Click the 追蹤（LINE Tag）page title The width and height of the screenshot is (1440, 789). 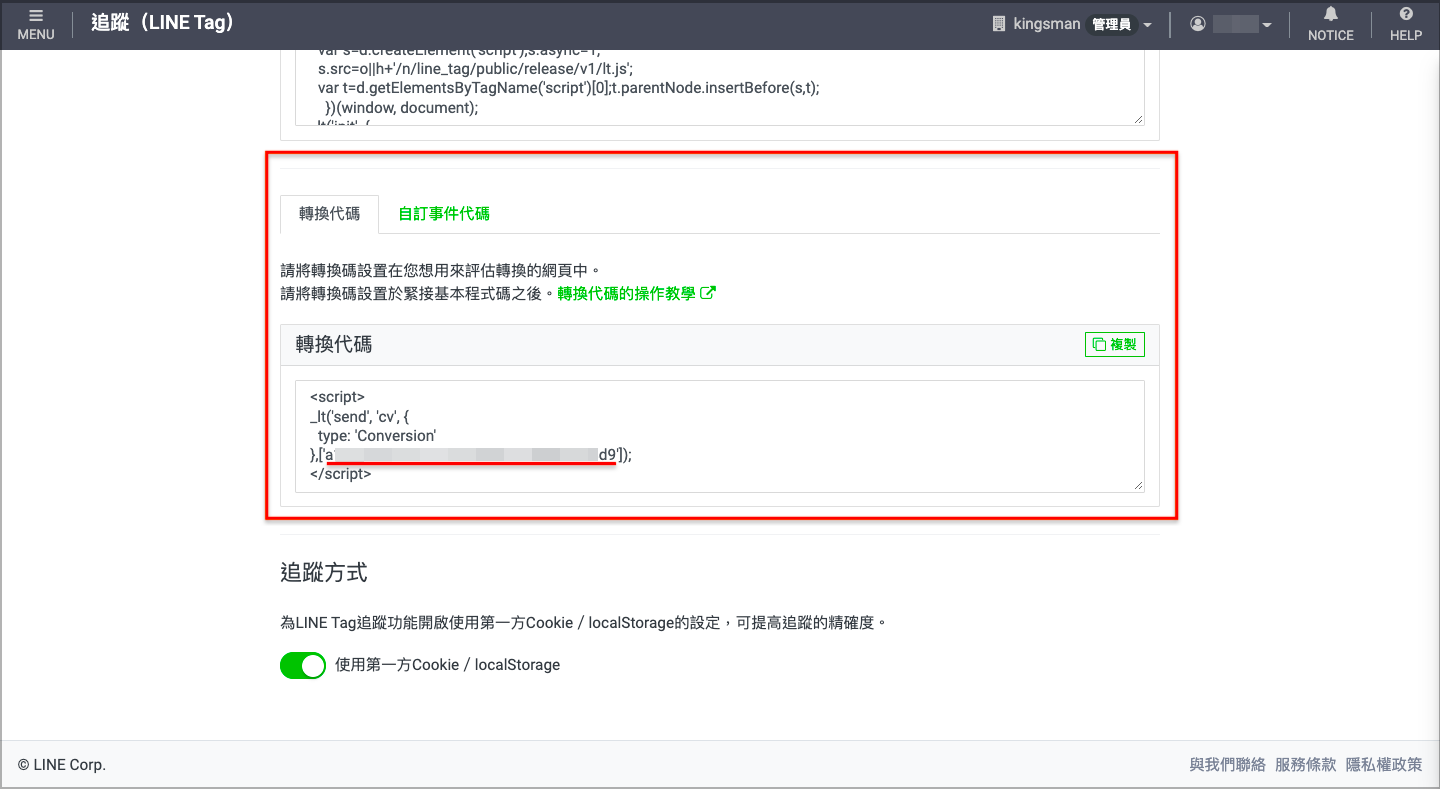162,21
